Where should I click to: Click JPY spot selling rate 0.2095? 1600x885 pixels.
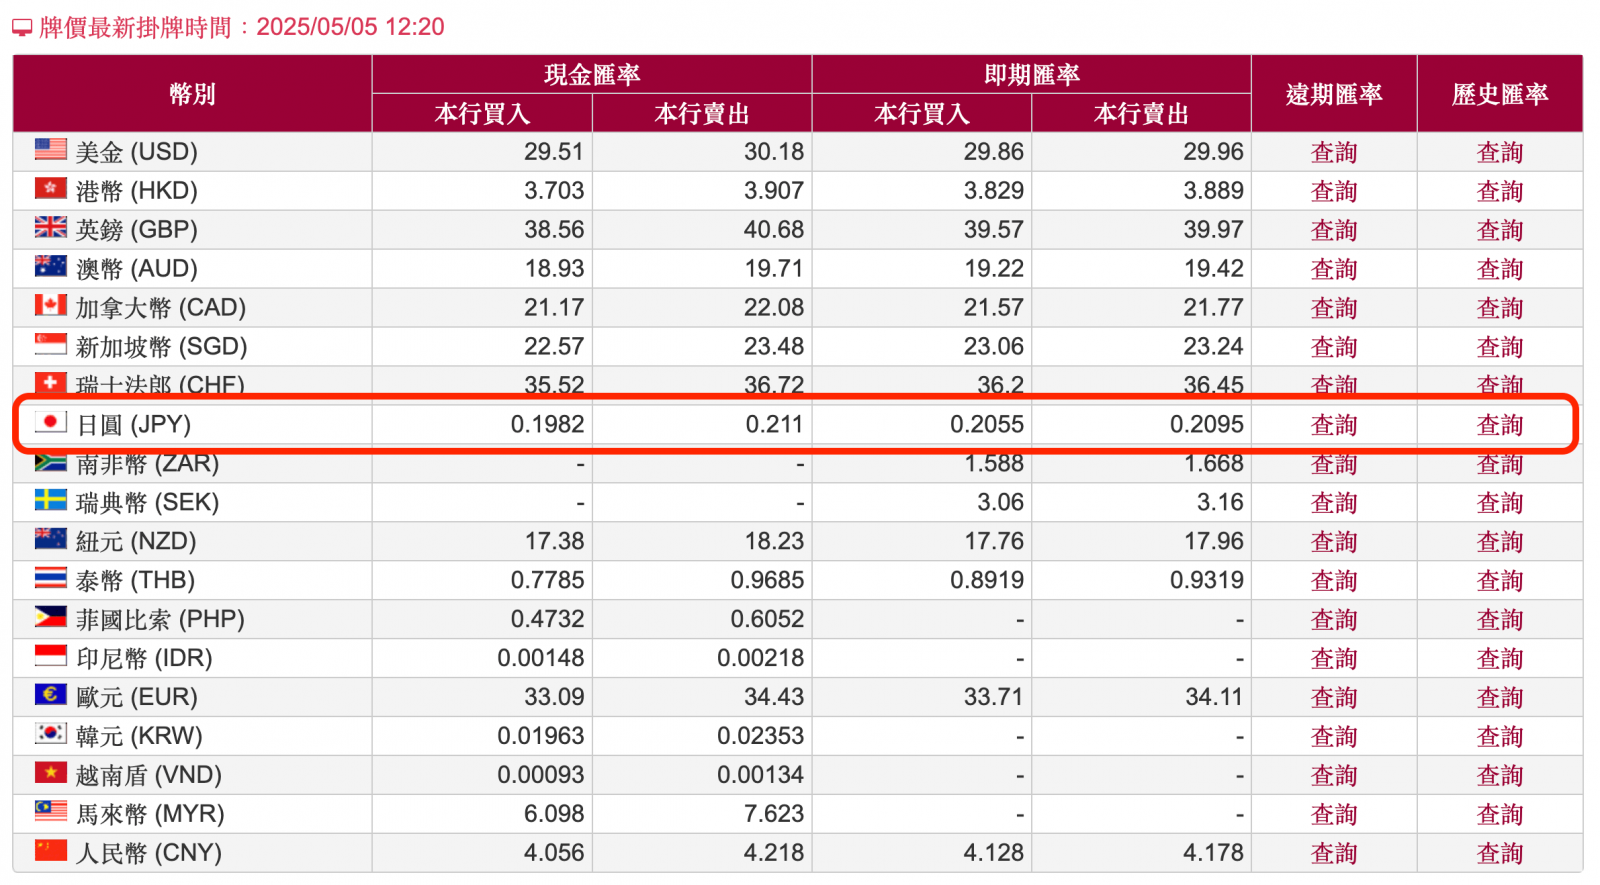click(1207, 425)
